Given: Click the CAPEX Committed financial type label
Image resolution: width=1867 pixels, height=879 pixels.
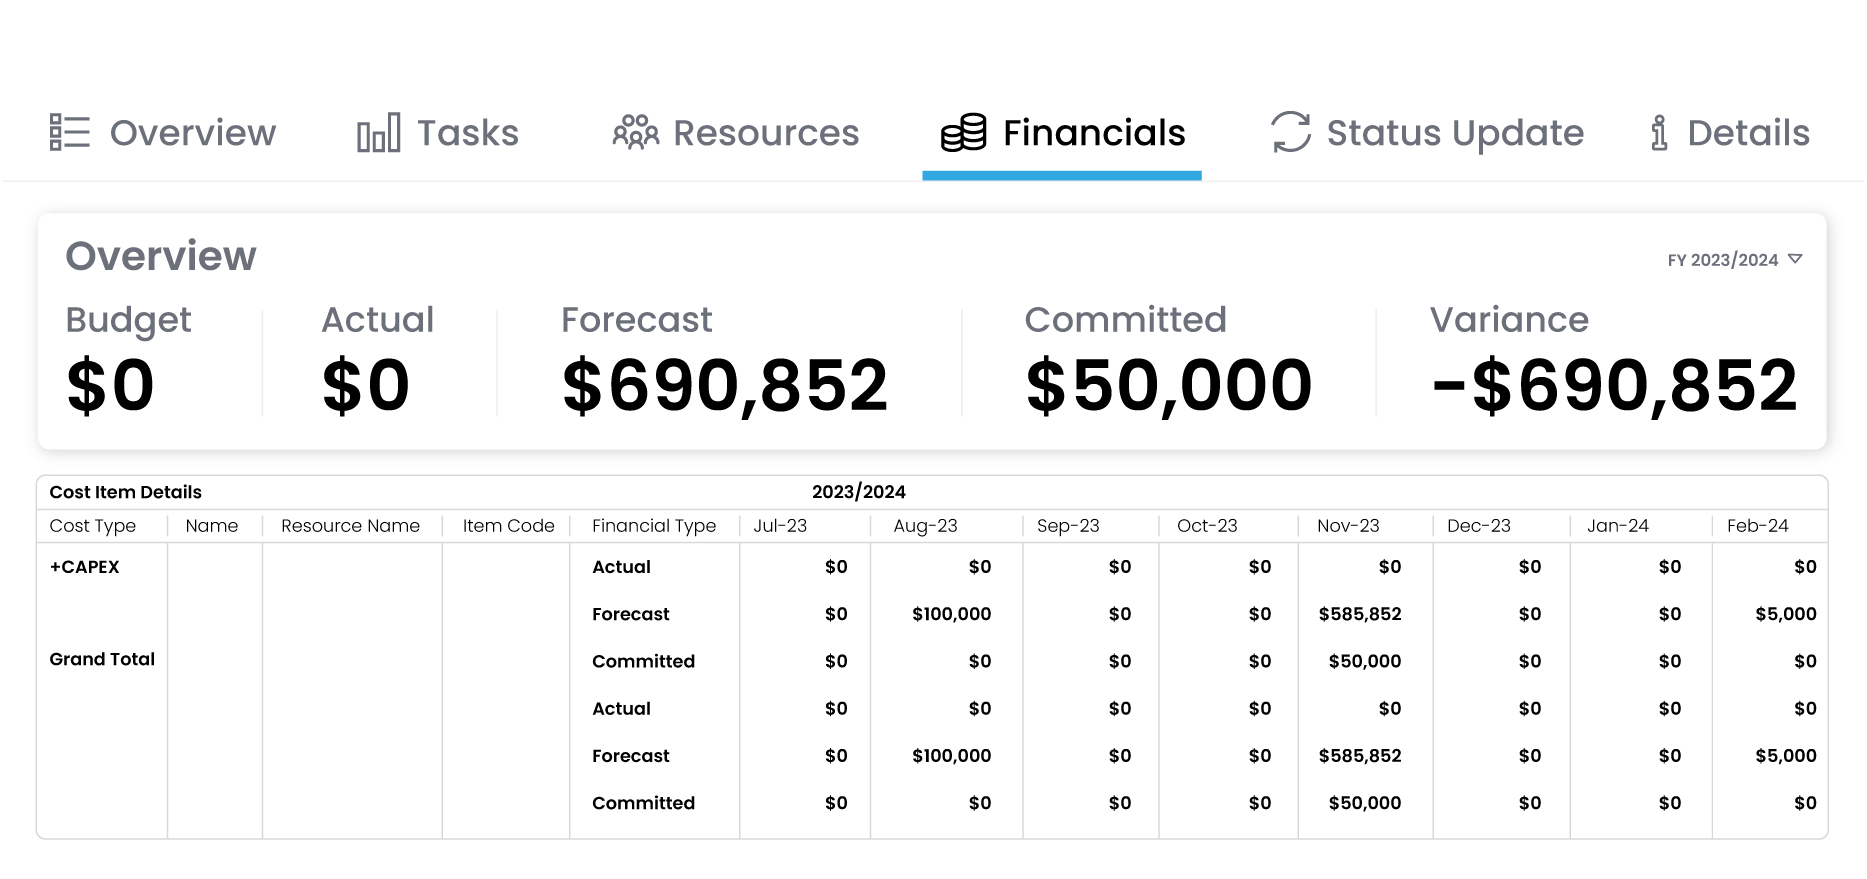Looking at the screenshot, I should click(x=643, y=661).
